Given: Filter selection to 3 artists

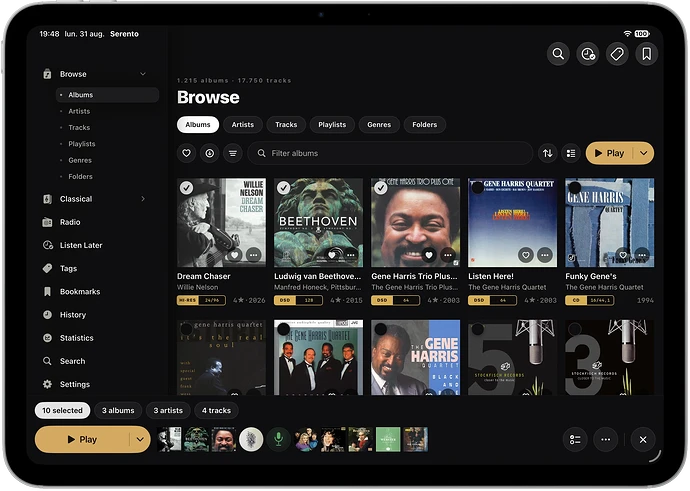Looking at the screenshot, I should pyautogui.click(x=168, y=410).
